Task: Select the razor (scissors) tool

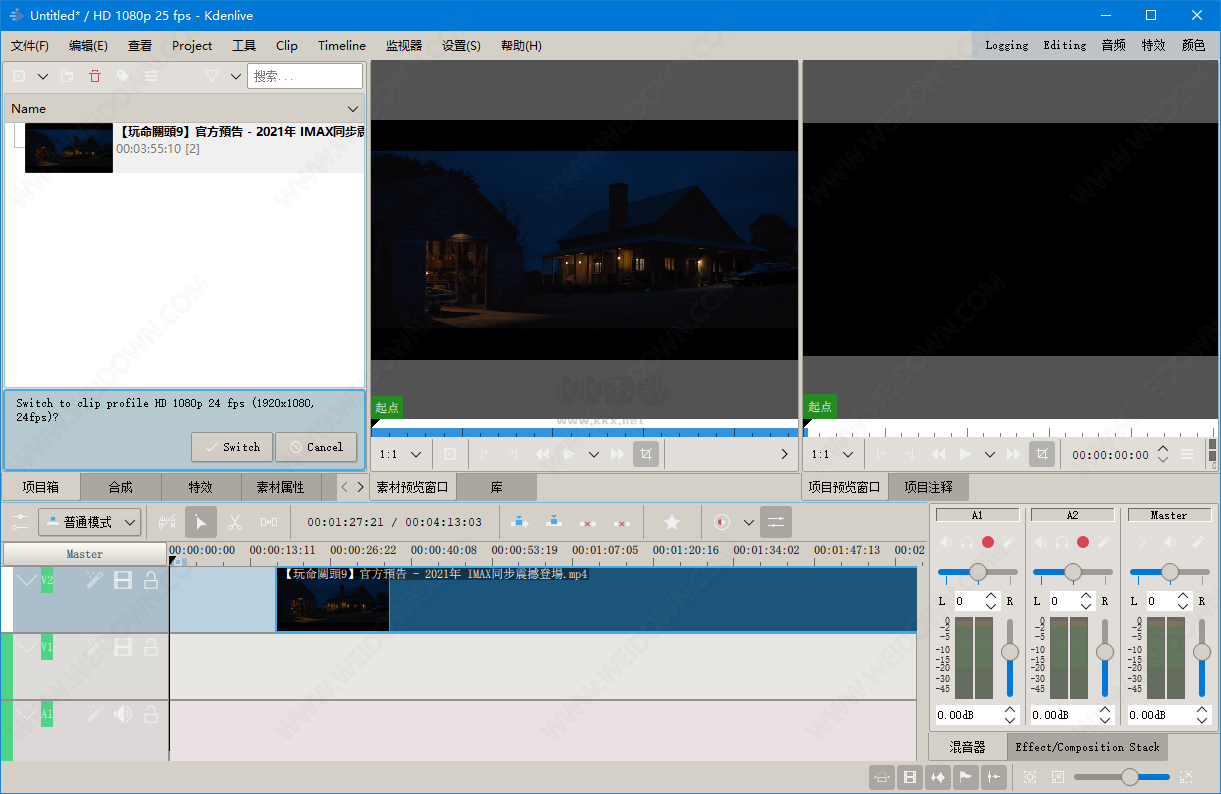Action: 235,522
